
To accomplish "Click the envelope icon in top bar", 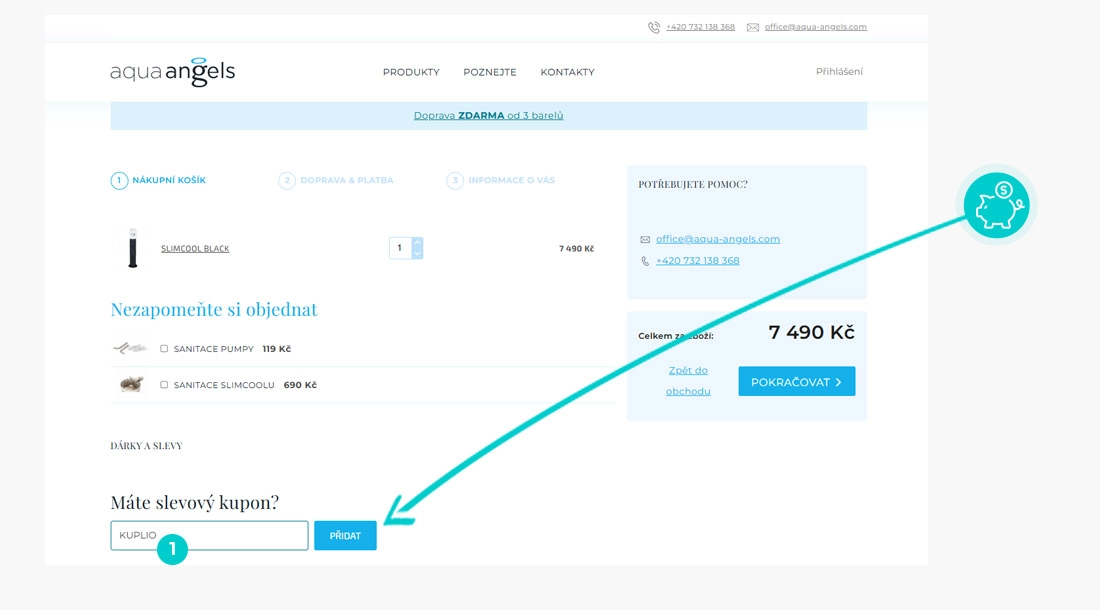I will pos(753,27).
